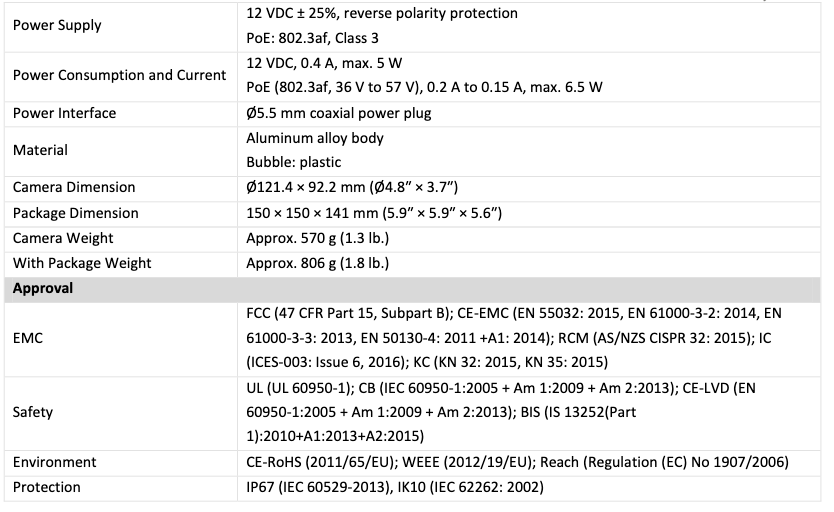Viewport: 834px width, 512px height.
Task: Click the With Package Weight label
Action: pyautogui.click(x=82, y=263)
